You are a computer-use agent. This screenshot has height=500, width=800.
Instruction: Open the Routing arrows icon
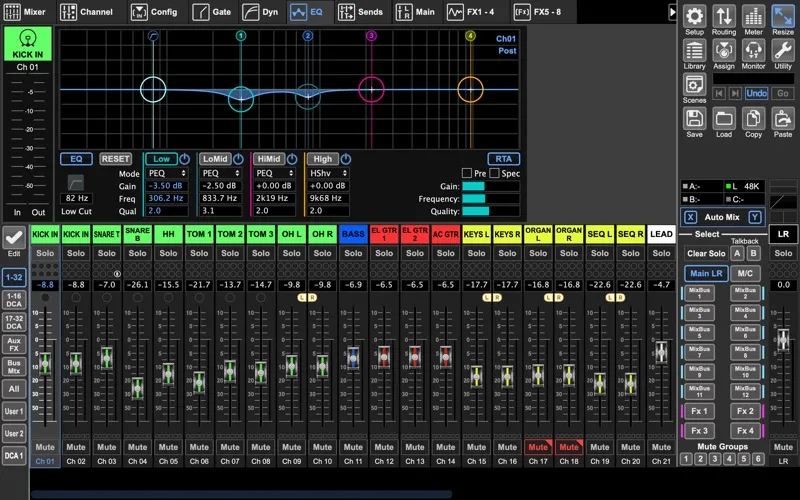pos(724,16)
